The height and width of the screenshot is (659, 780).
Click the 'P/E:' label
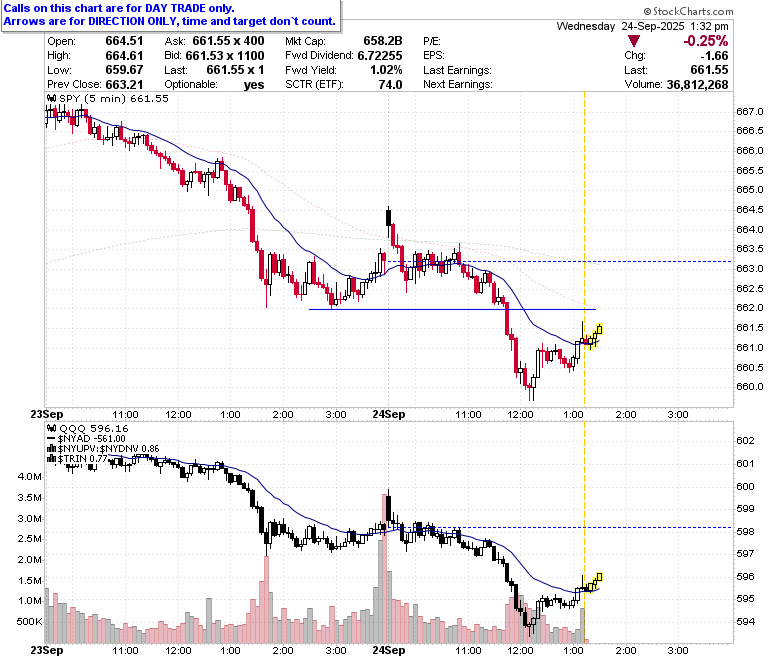(x=432, y=41)
